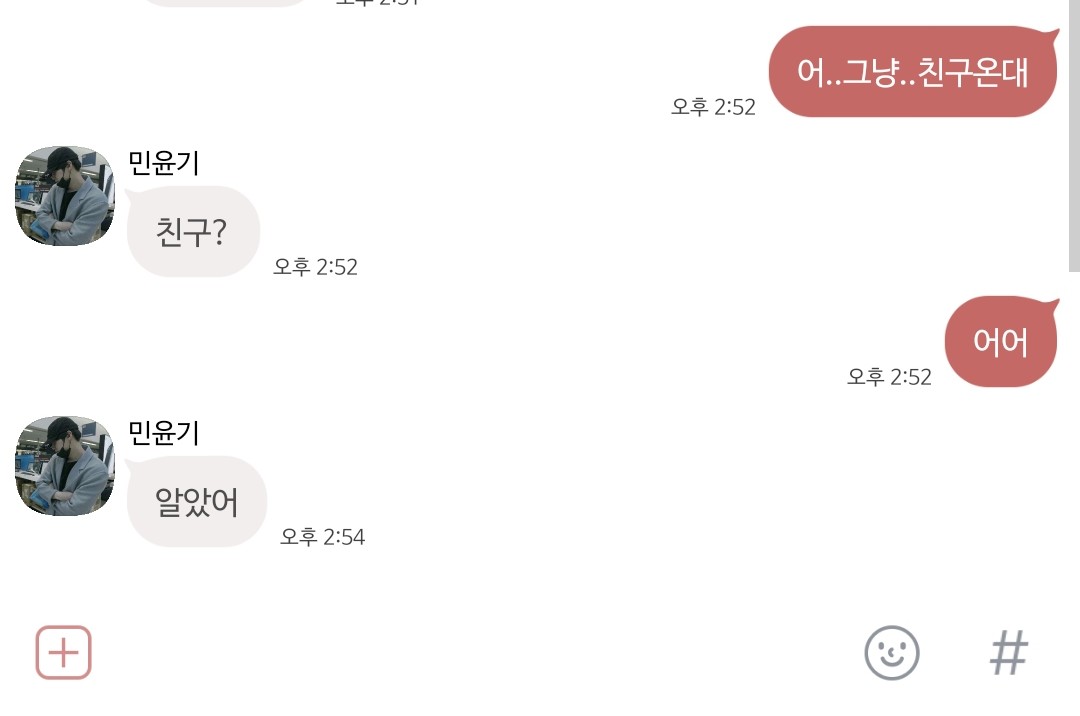Open profile photo beside the 알았어 message

[x=65, y=466]
